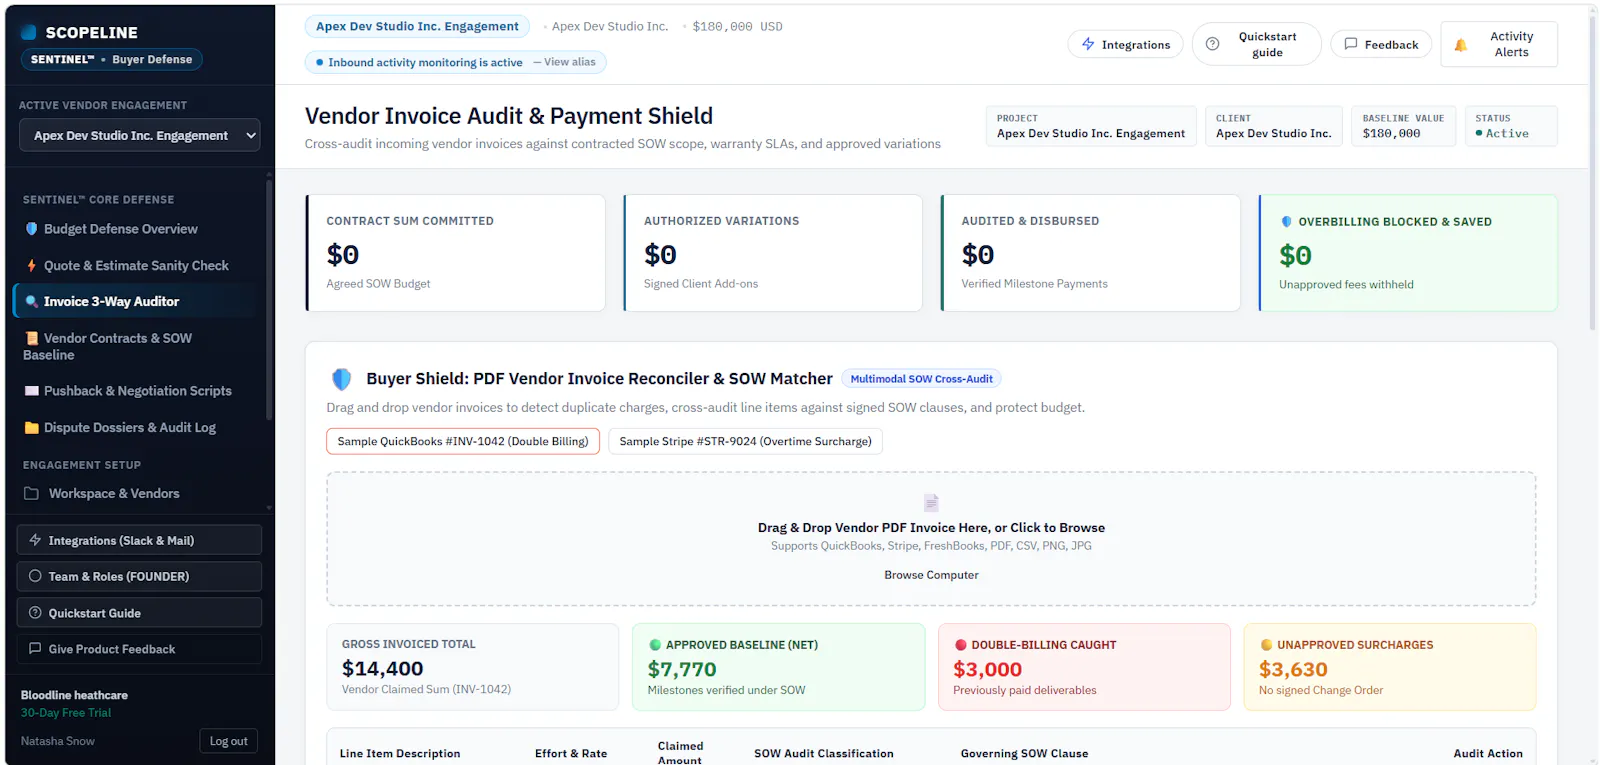
Task: Click the folder icon beside Dispute Dossiers & Audit Log
Action: (x=31, y=428)
